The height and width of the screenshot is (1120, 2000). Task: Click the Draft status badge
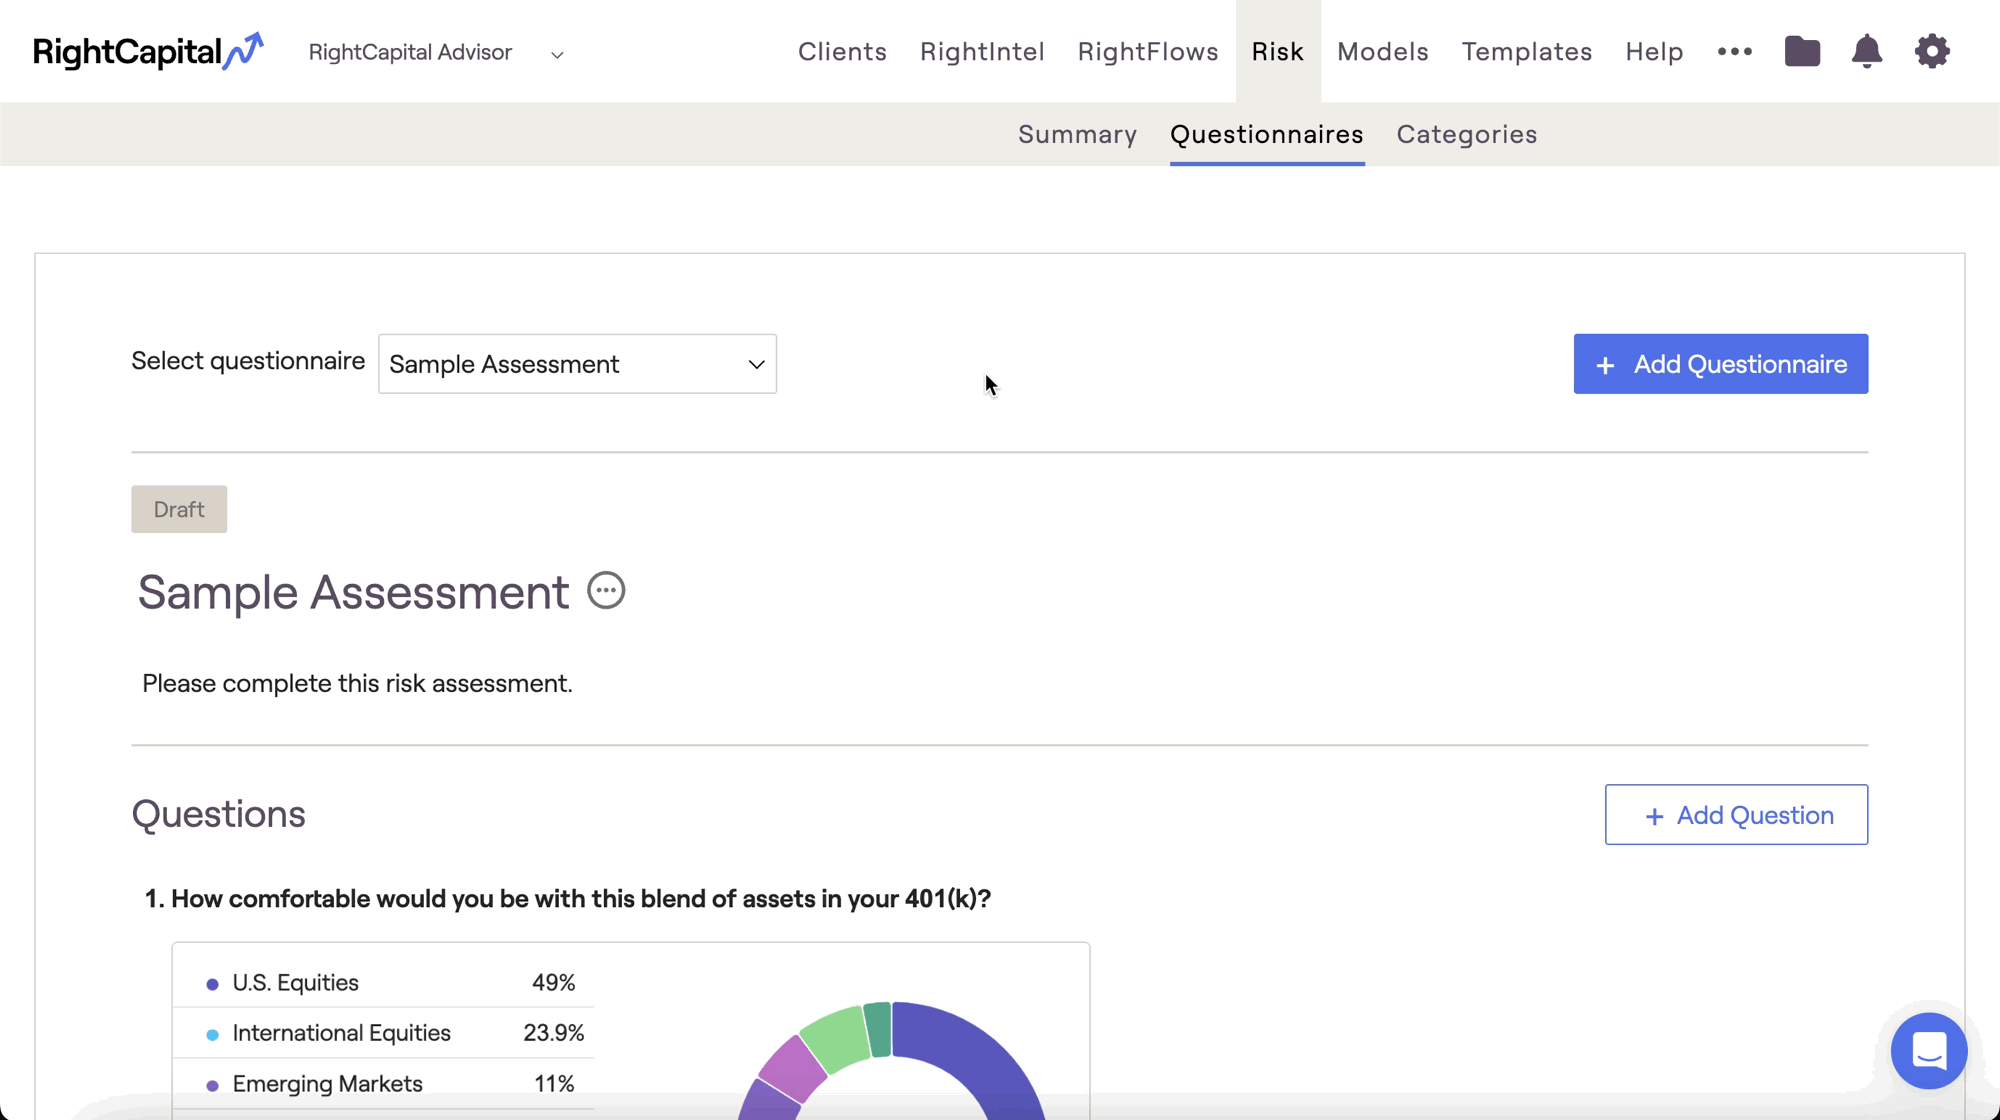click(179, 509)
